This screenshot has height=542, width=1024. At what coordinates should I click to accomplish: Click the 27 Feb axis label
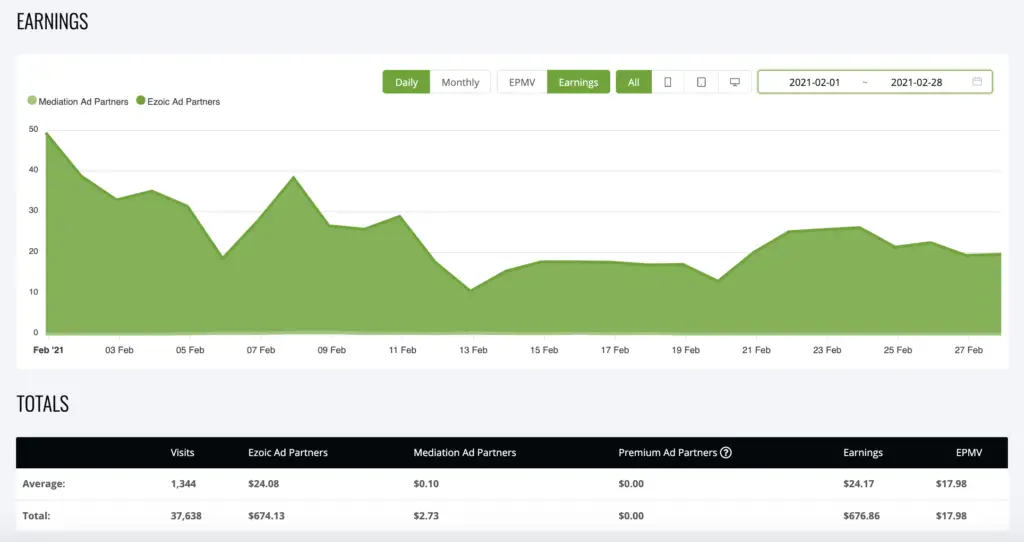(x=968, y=350)
